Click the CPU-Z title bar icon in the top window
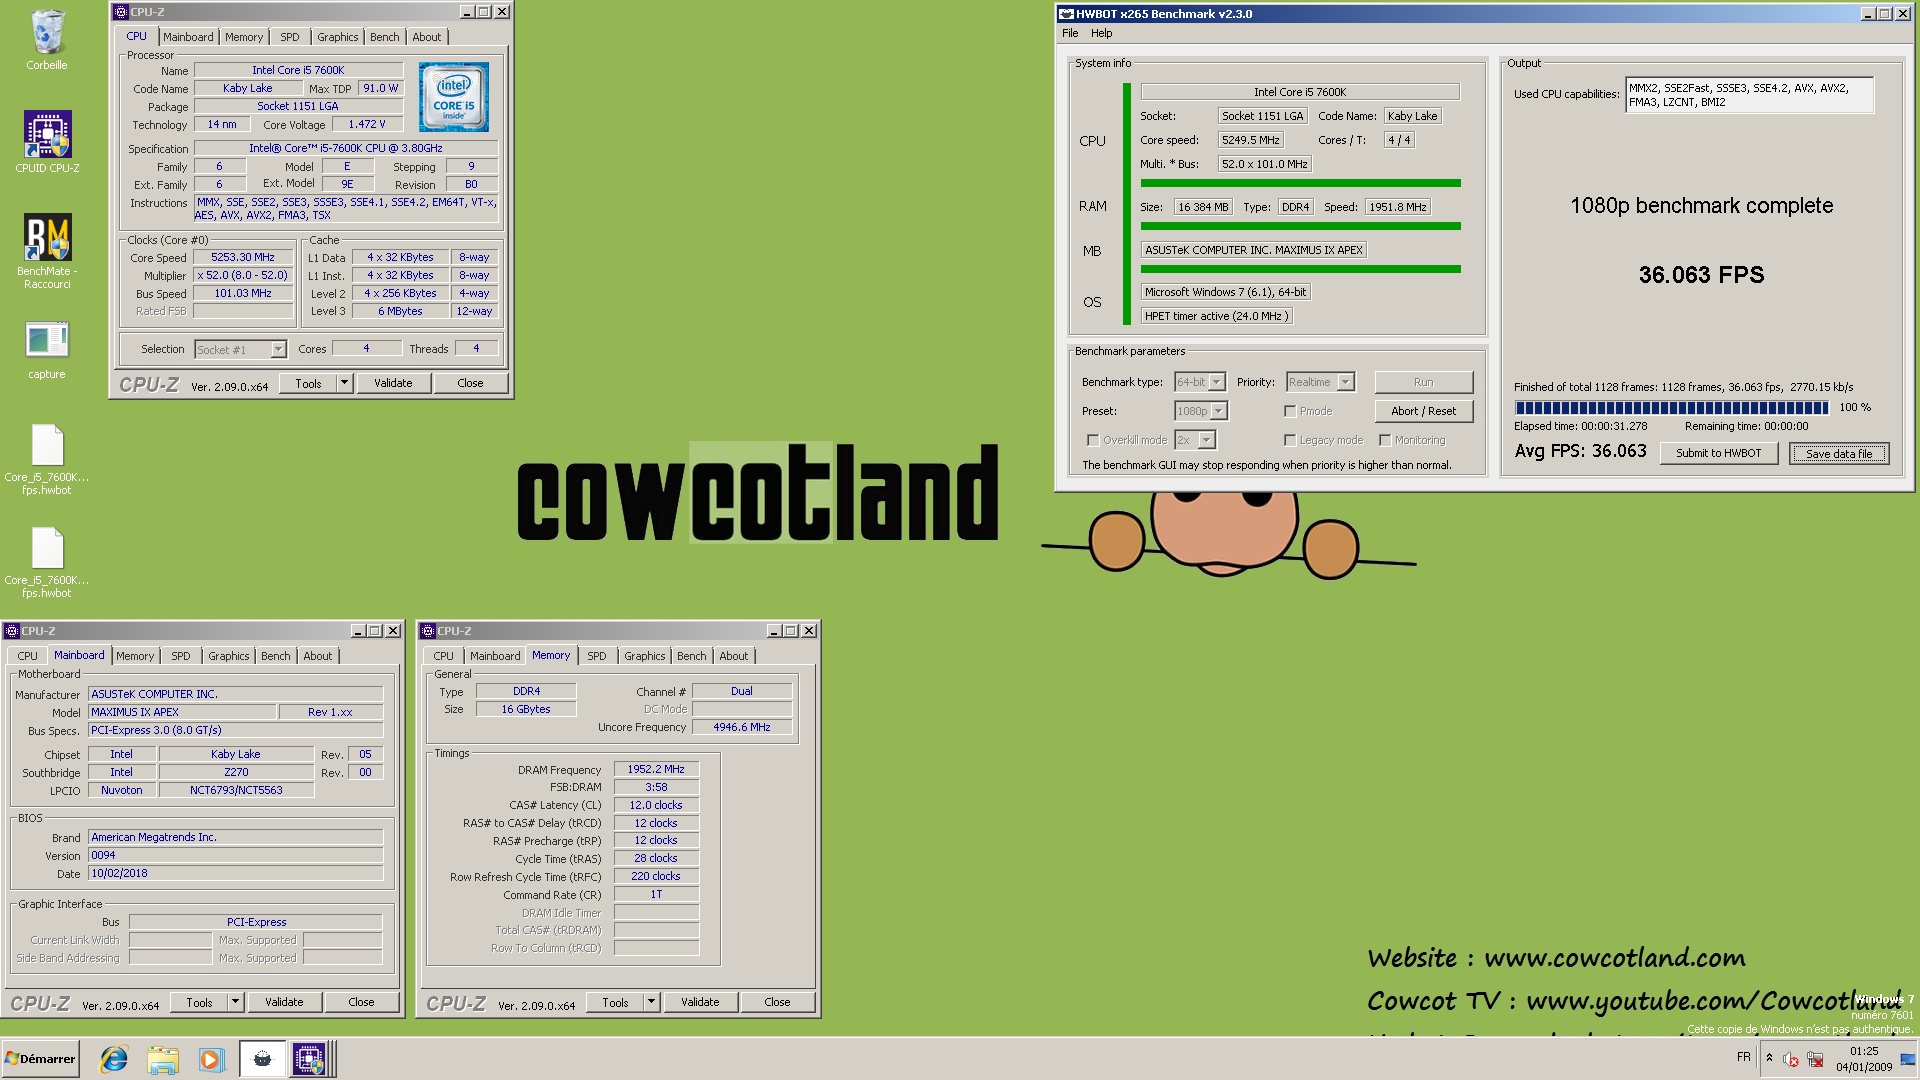 click(x=120, y=12)
